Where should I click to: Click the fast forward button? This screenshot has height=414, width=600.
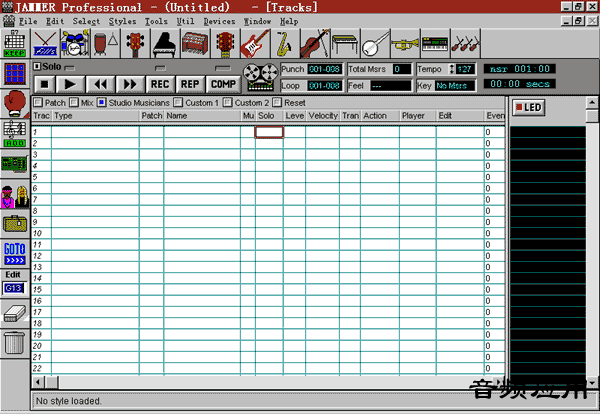130,84
